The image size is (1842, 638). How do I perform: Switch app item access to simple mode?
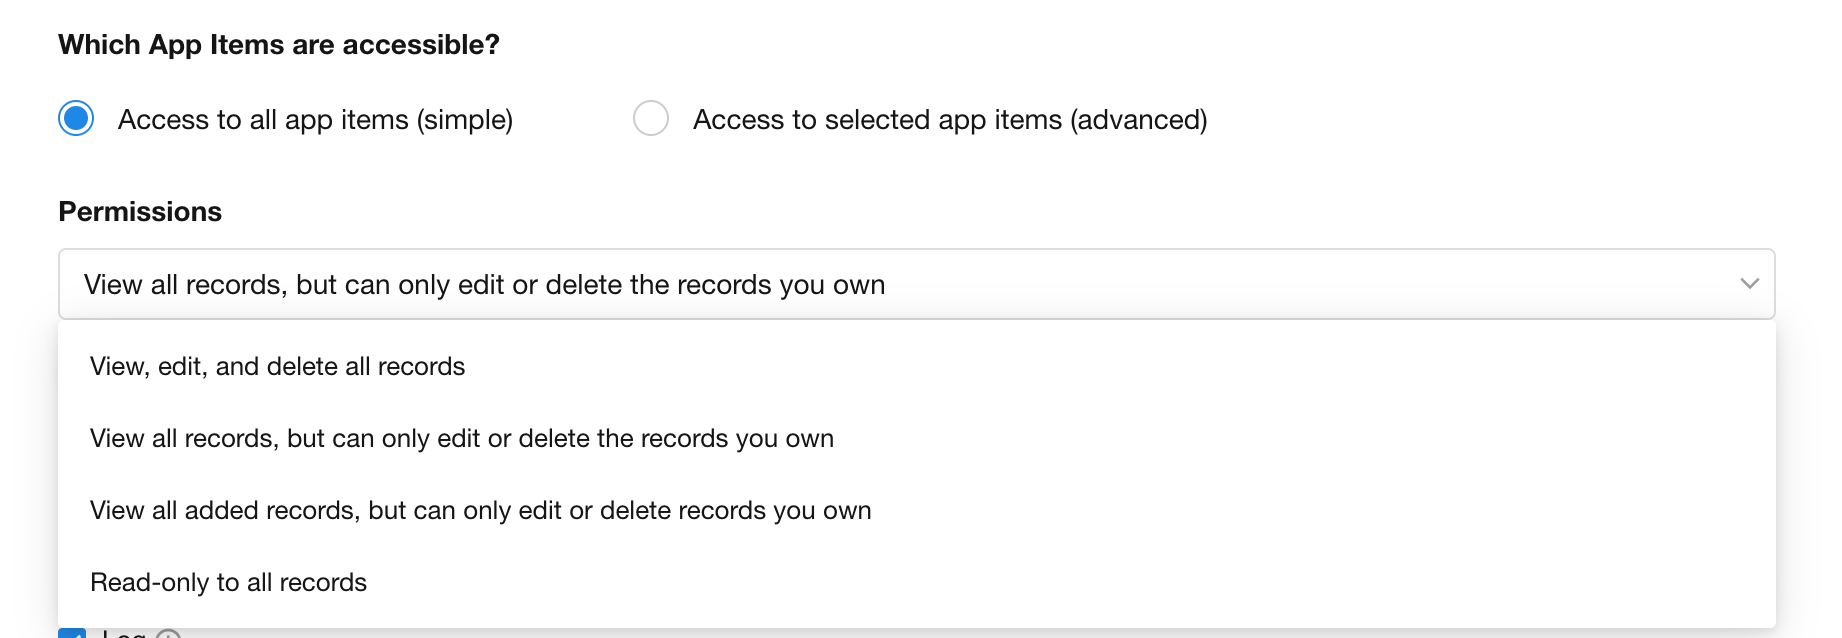(76, 118)
